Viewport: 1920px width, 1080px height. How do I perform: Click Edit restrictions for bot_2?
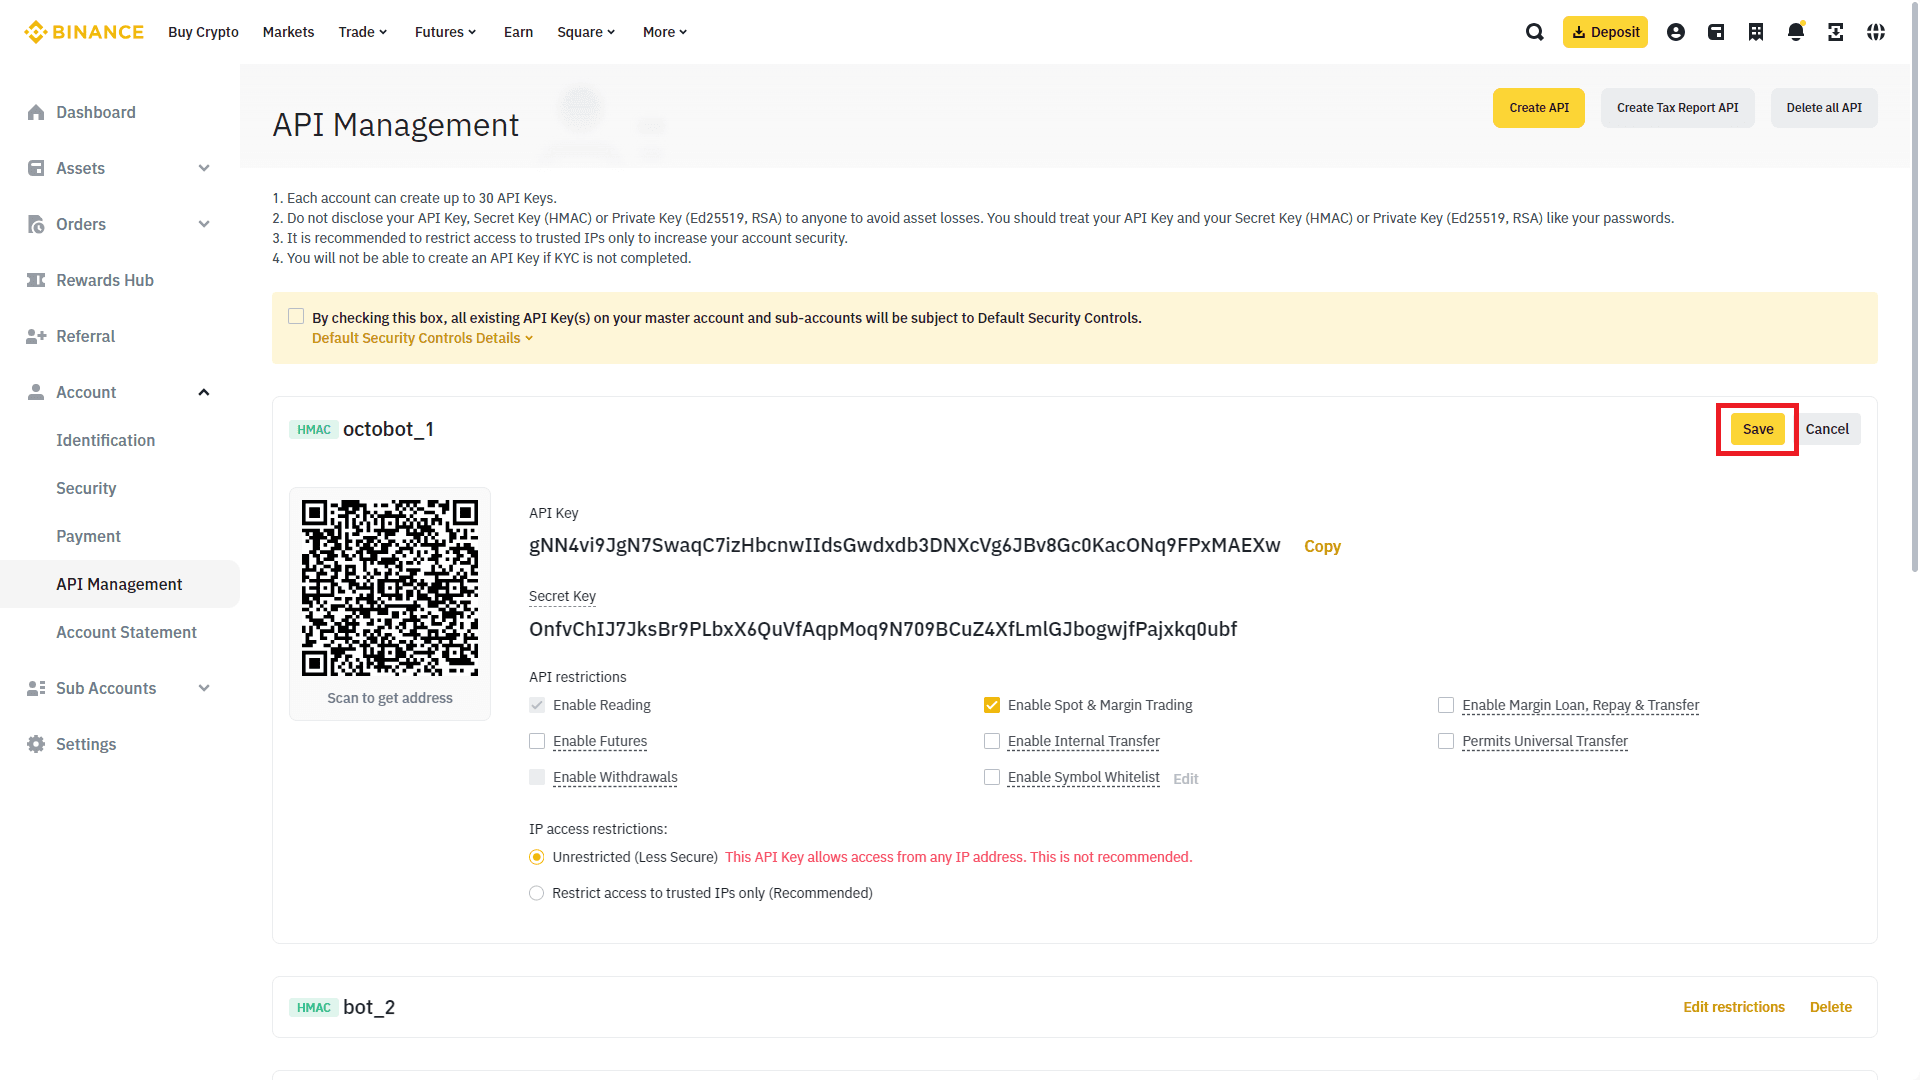point(1734,1007)
